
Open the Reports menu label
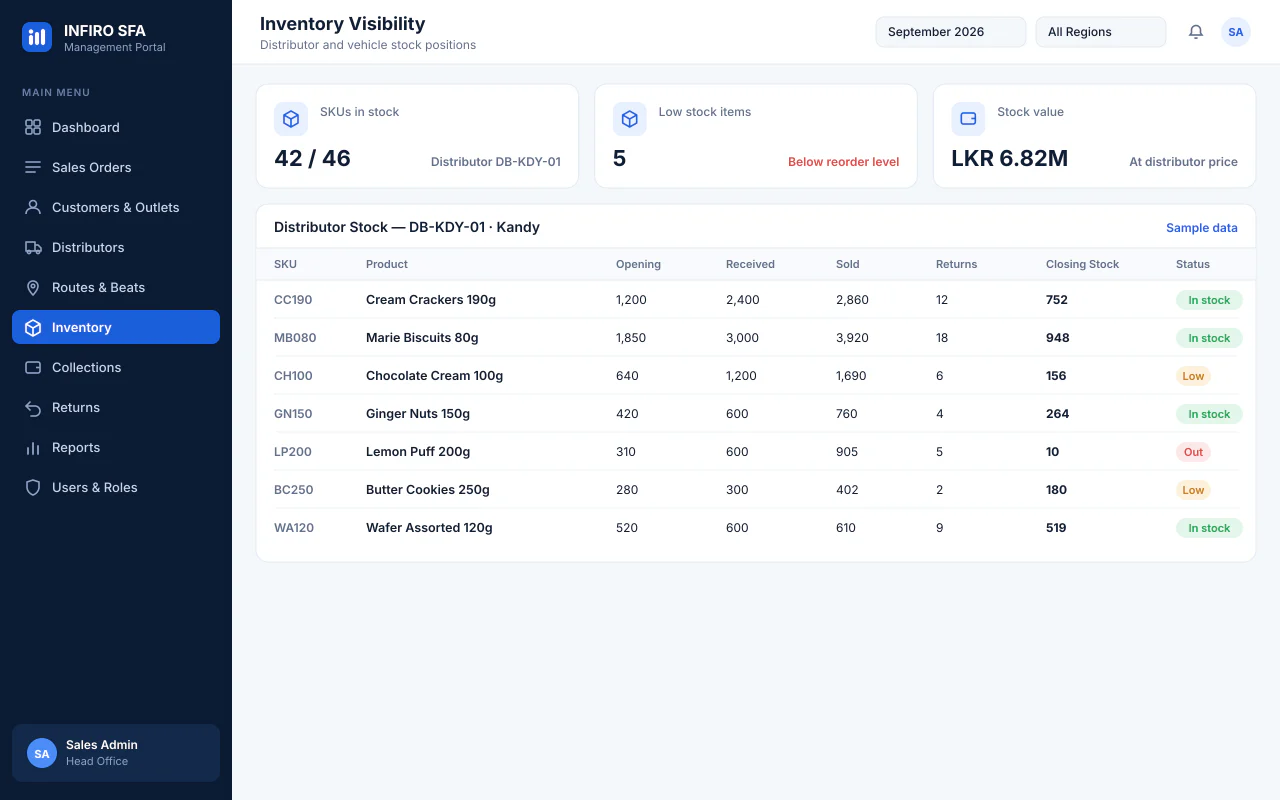[76, 447]
